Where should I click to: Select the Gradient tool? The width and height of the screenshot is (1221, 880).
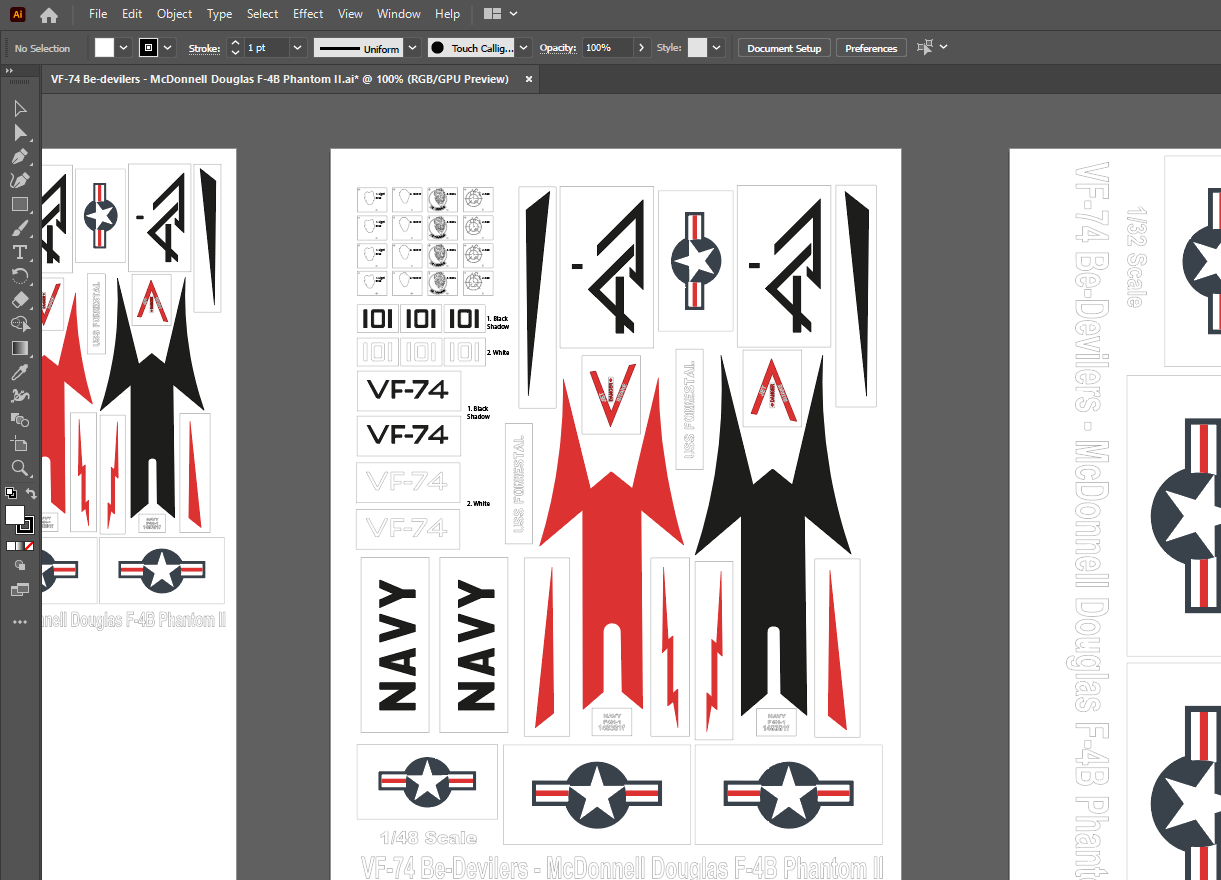19,348
